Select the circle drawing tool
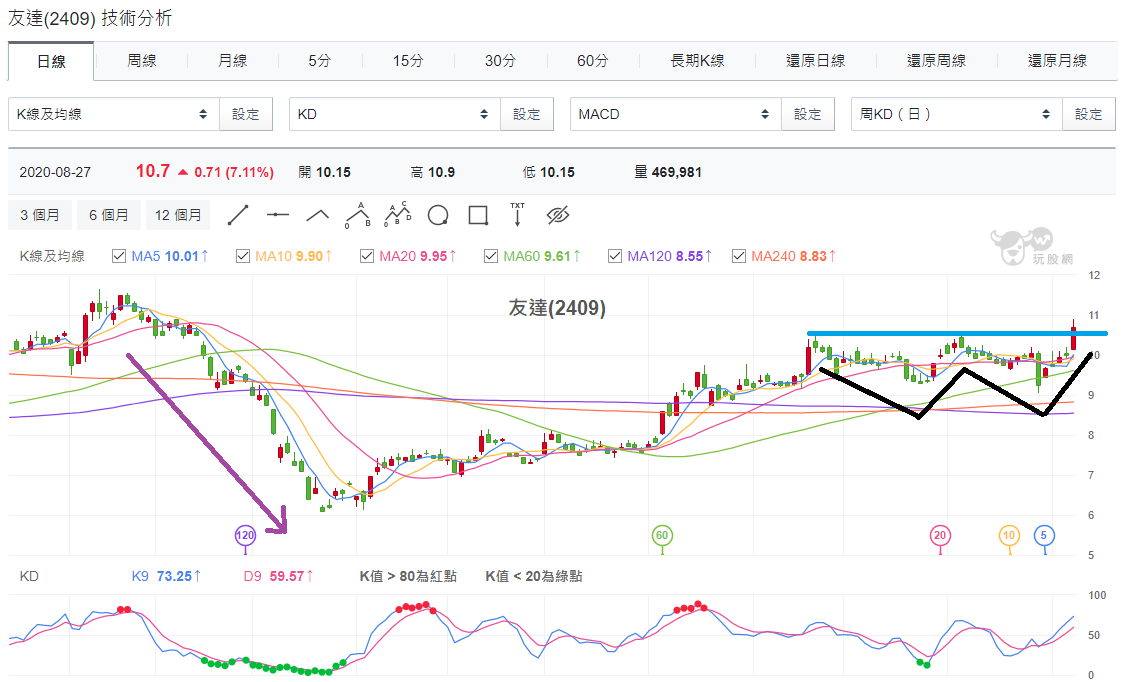 pyautogui.click(x=438, y=215)
